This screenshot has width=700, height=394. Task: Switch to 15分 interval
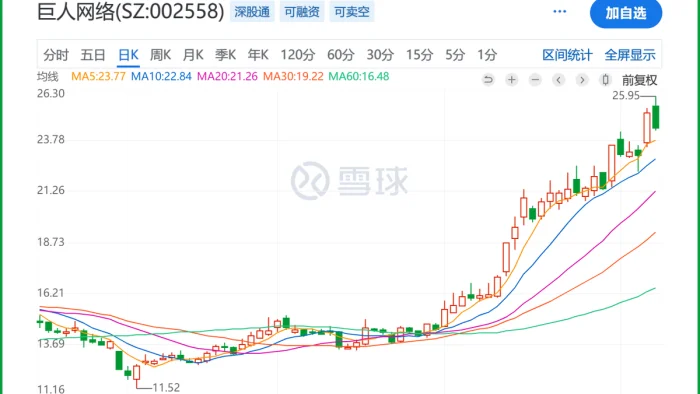pyautogui.click(x=419, y=55)
